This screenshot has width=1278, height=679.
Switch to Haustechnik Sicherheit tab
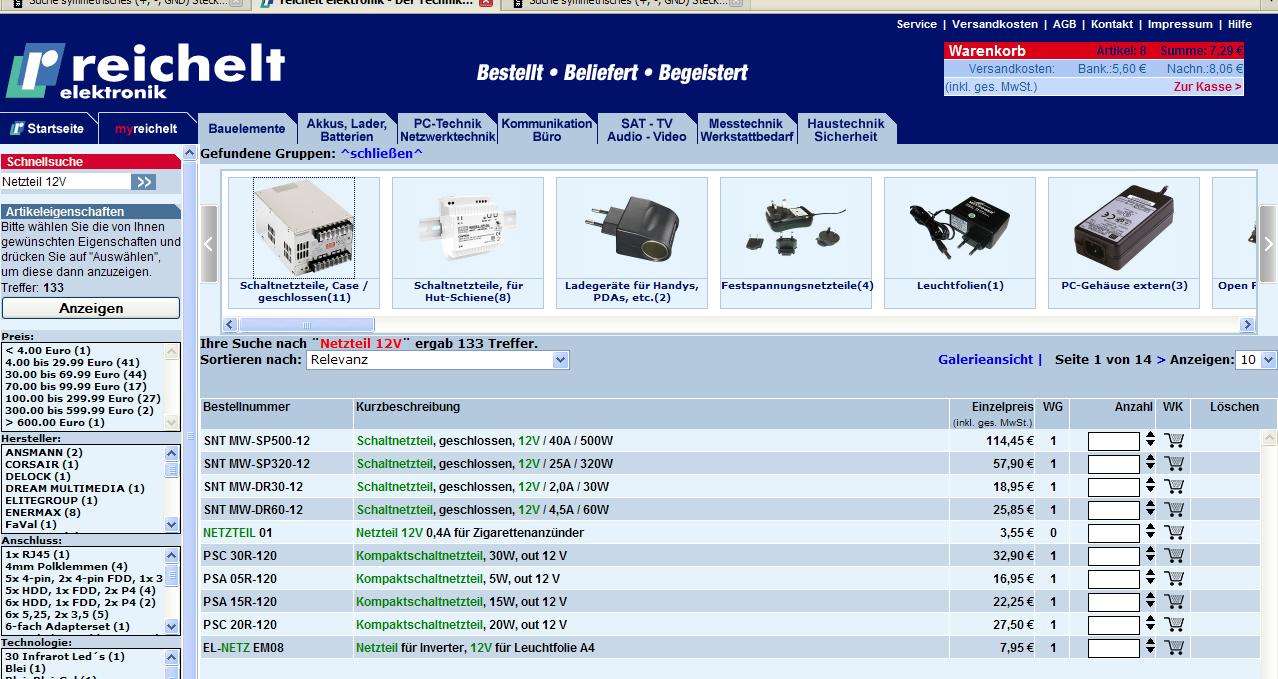[x=846, y=129]
